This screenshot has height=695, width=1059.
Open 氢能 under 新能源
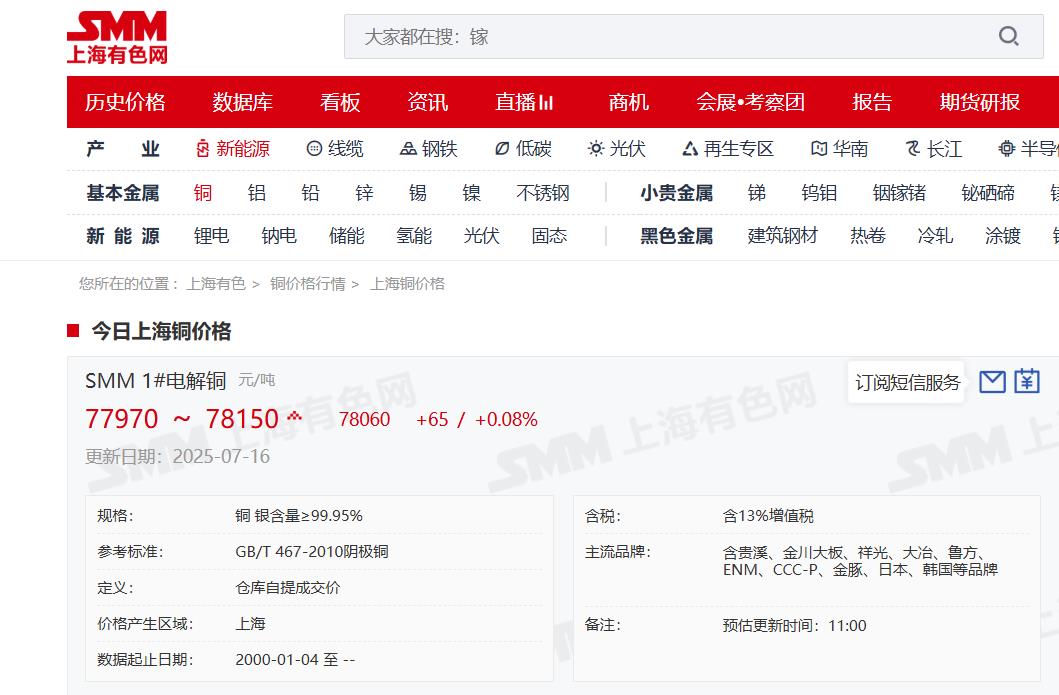(414, 236)
